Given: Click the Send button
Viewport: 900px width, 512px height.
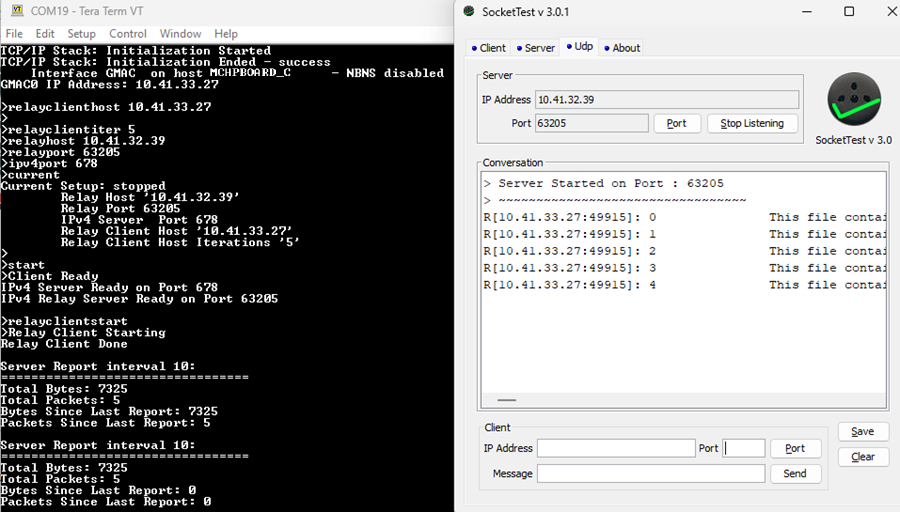Looking at the screenshot, I should point(795,474).
